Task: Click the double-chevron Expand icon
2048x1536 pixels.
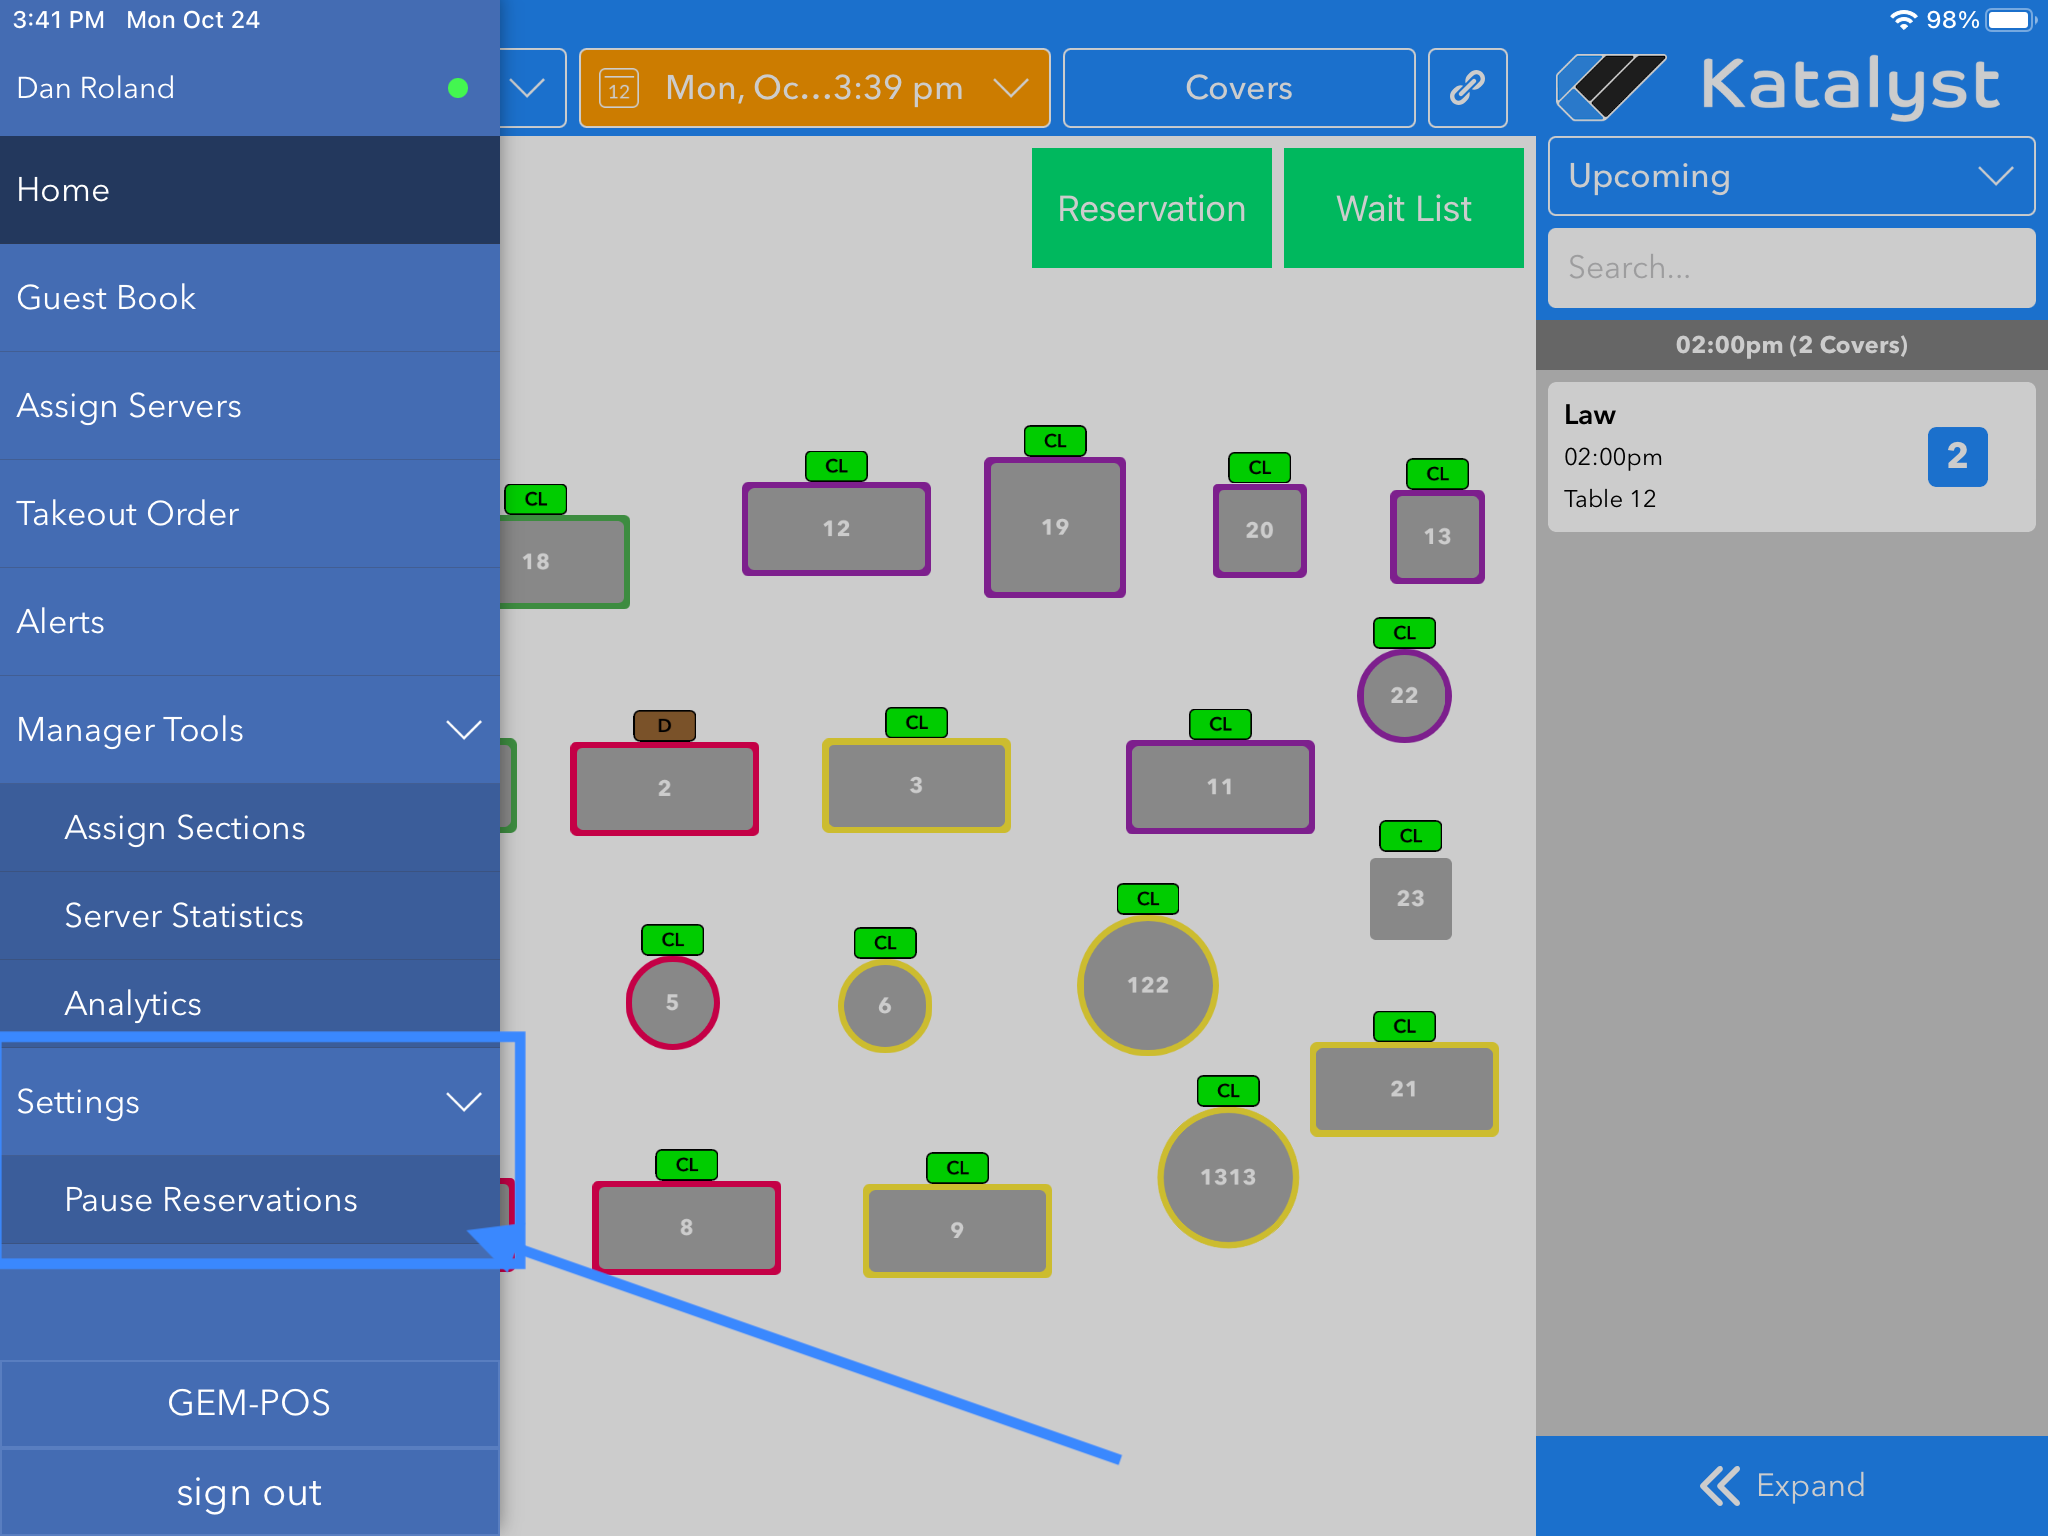Action: [x=1719, y=1485]
